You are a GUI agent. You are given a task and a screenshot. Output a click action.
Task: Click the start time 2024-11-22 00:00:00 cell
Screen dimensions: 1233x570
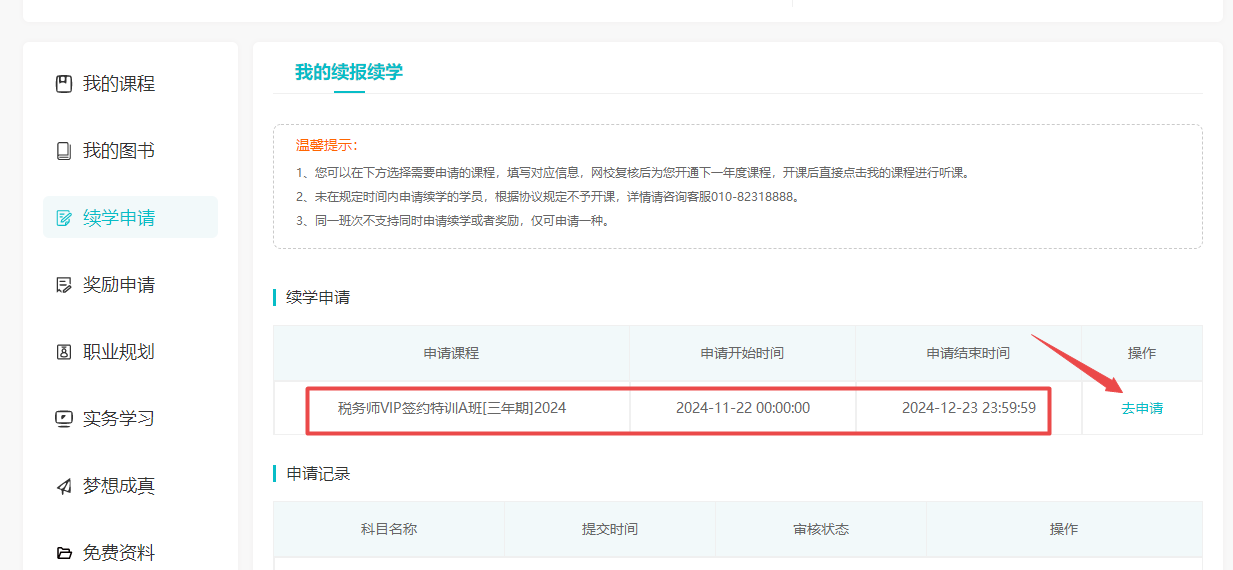click(x=742, y=408)
